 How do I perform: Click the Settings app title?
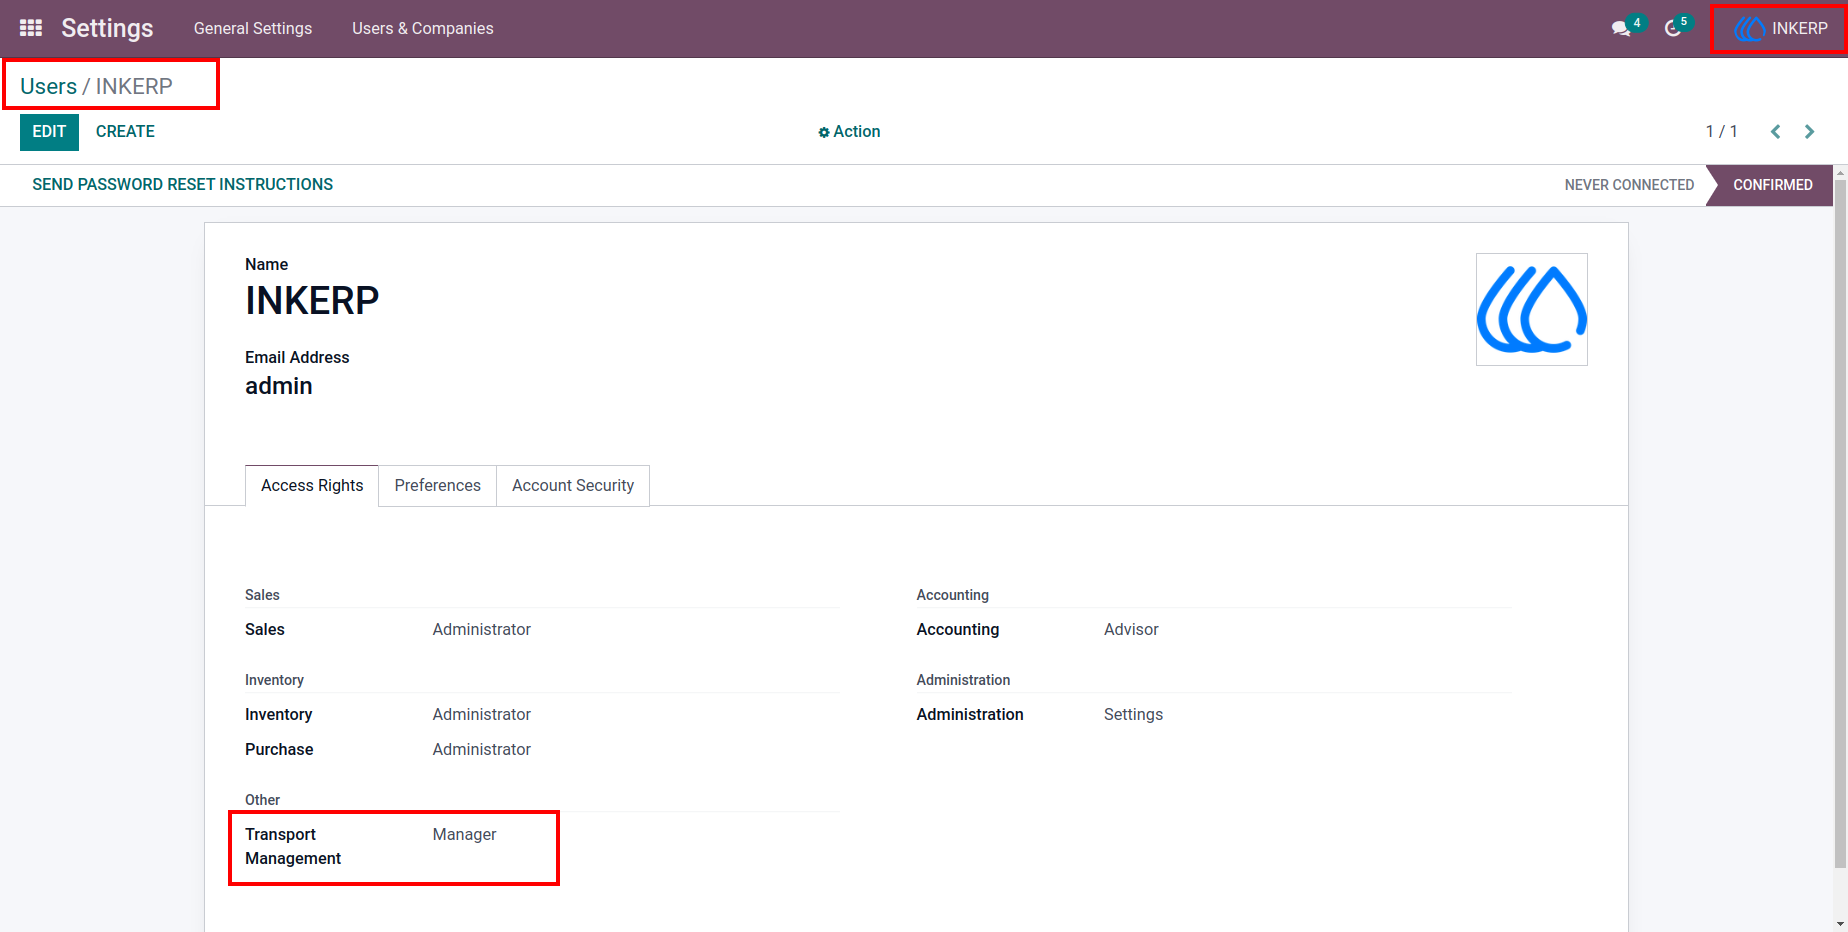(107, 29)
